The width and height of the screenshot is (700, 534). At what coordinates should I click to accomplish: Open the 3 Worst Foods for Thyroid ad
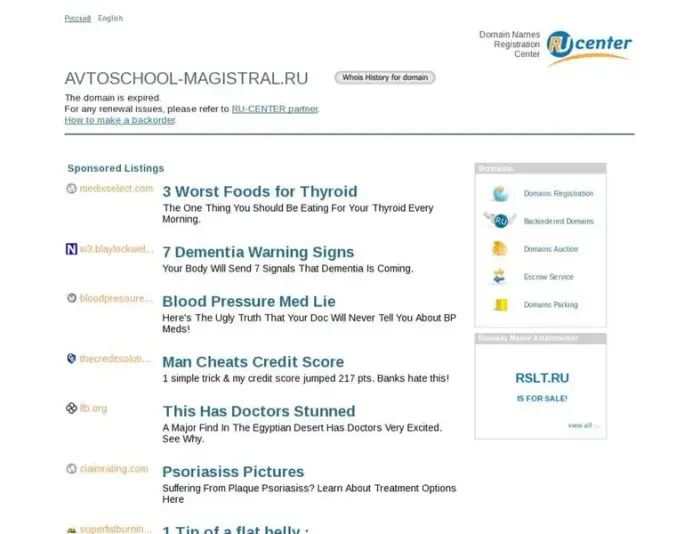click(259, 192)
